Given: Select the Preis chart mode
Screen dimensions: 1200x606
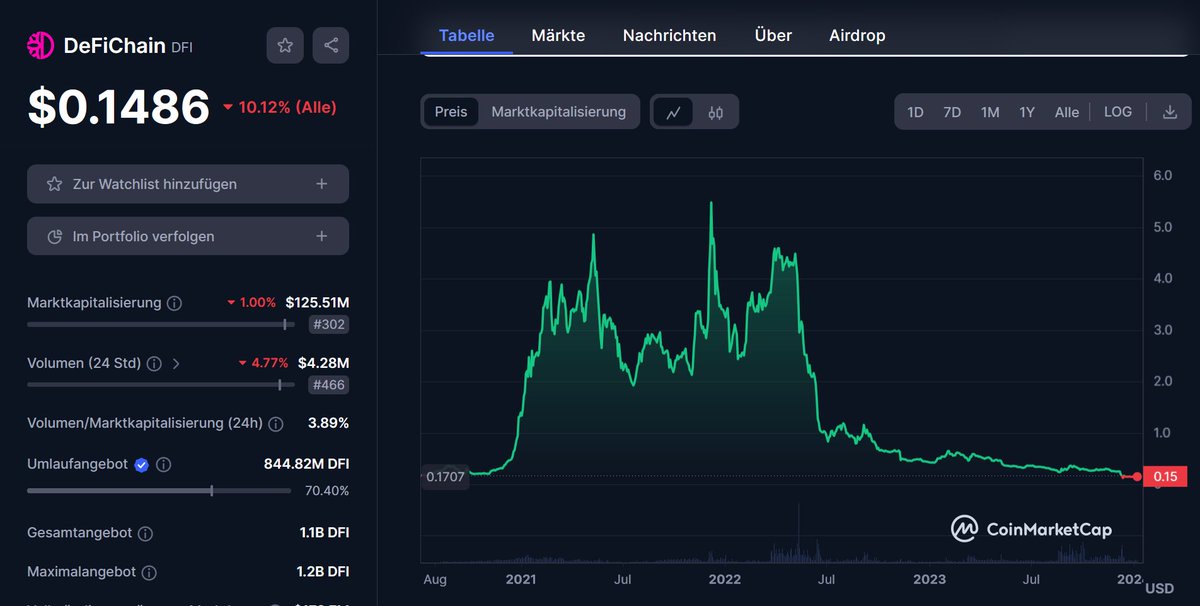Looking at the screenshot, I should [451, 112].
